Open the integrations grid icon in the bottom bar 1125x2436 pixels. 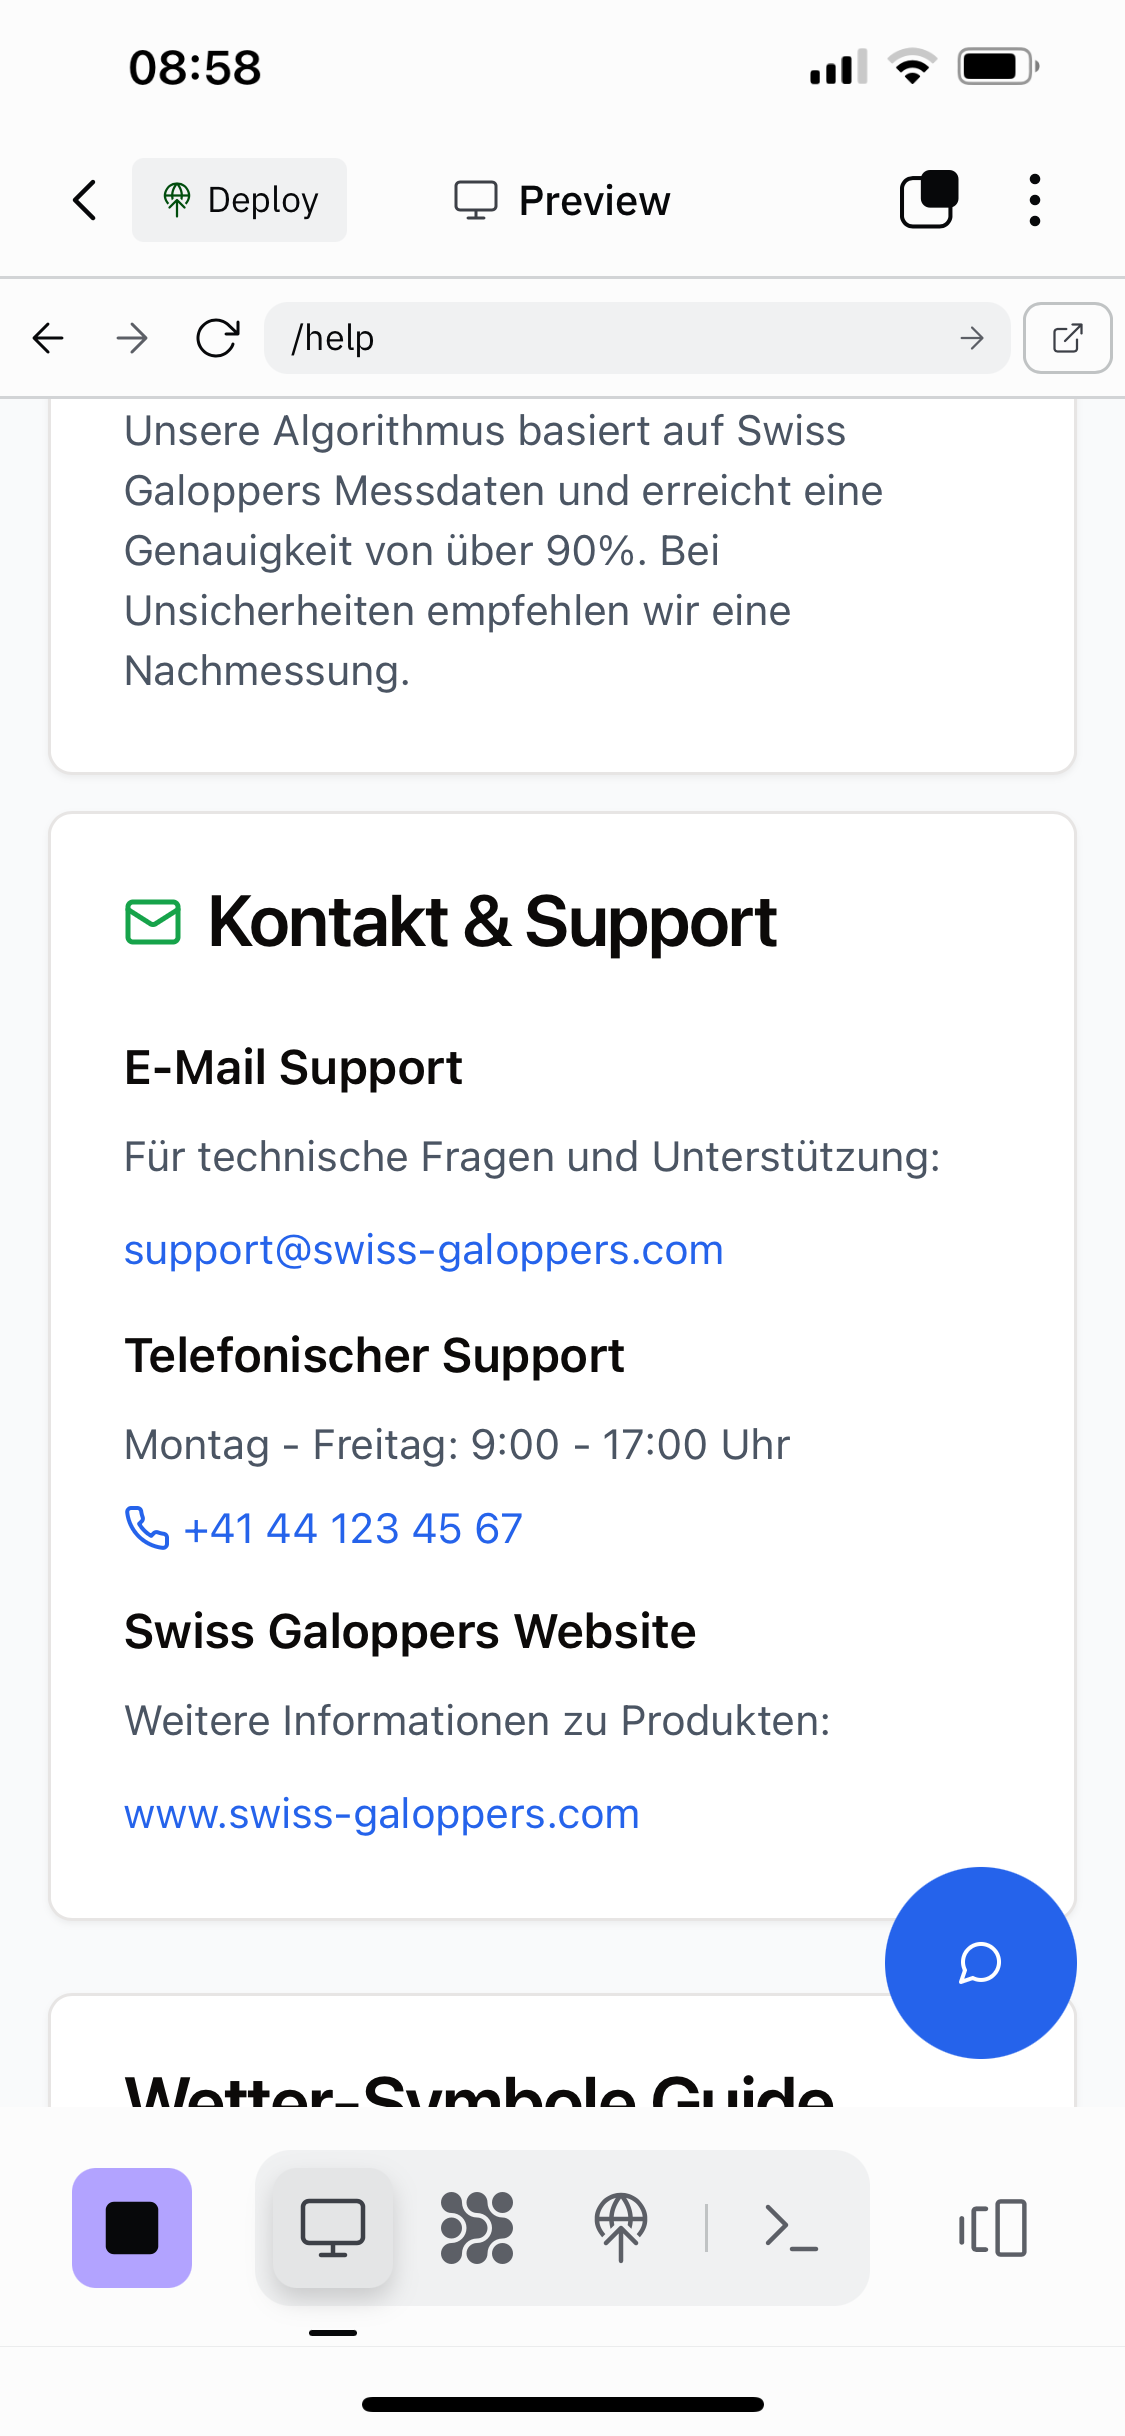(x=477, y=2228)
